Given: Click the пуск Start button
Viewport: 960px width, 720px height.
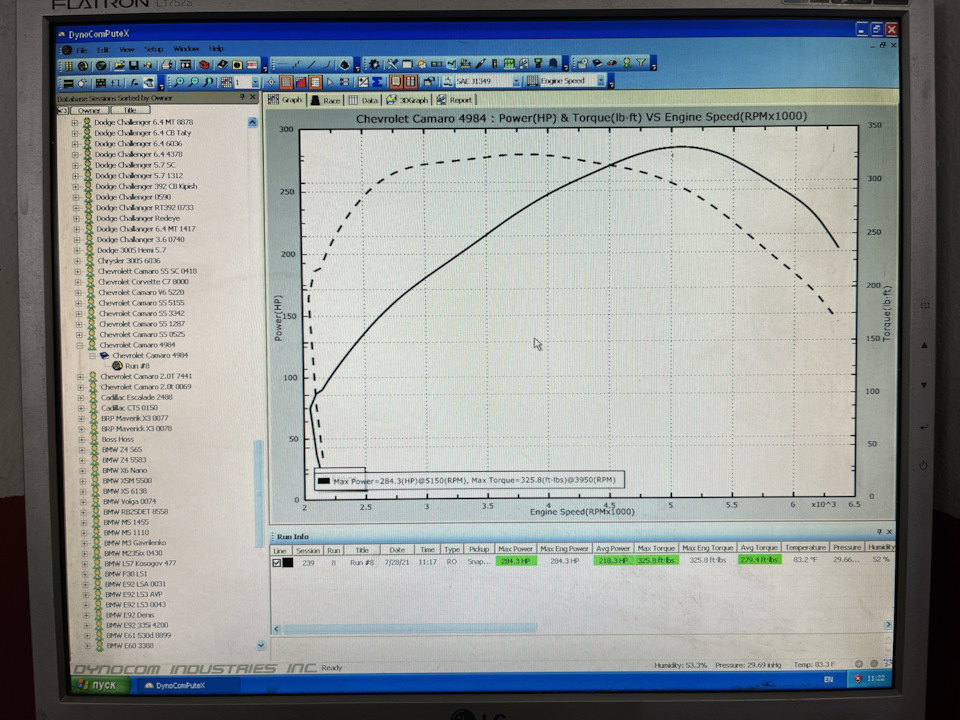Looking at the screenshot, I should point(101,685).
